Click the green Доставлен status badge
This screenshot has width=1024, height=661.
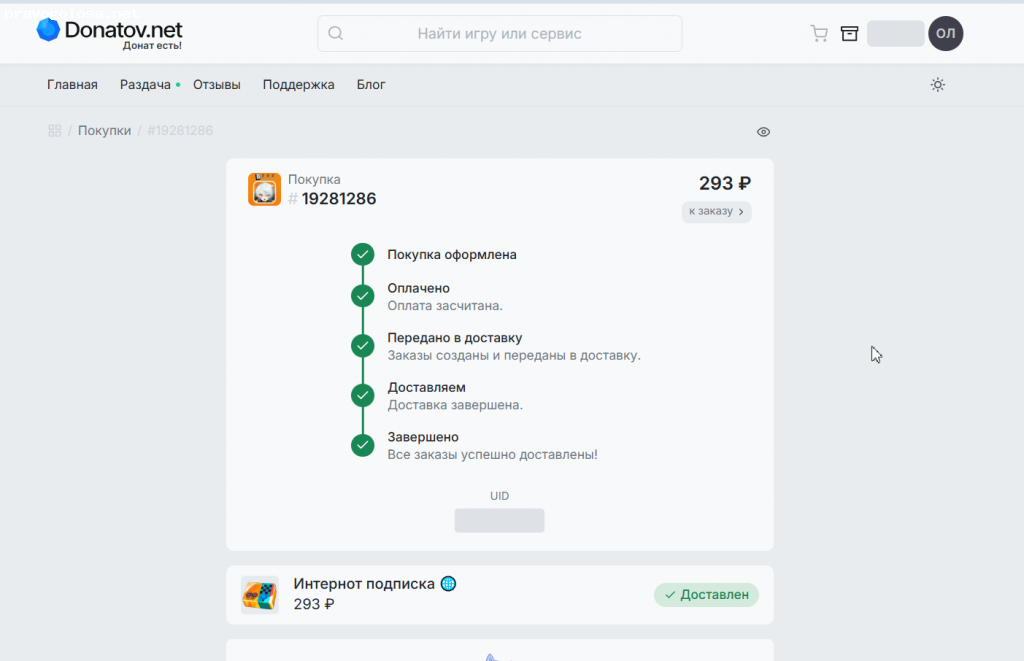click(706, 595)
